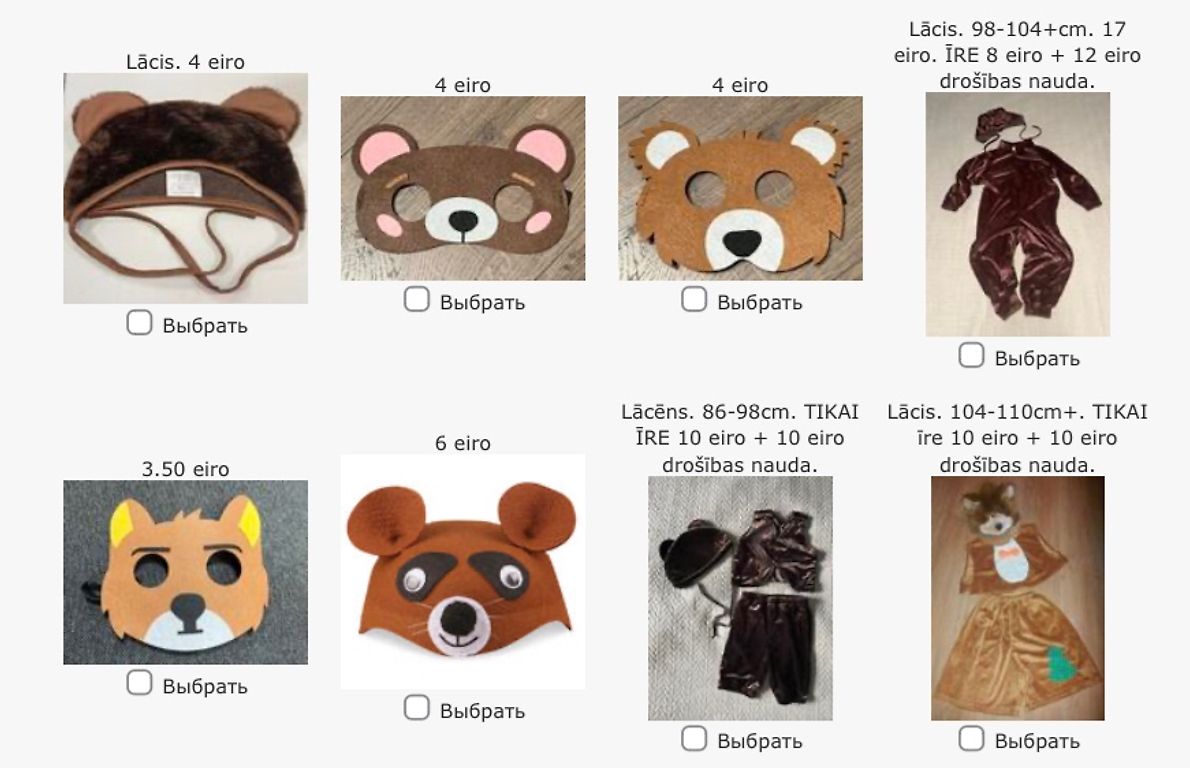Open the dark velvet bear jumpsuit photo
Image resolution: width=1190 pixels, height=768 pixels.
coord(1018,214)
